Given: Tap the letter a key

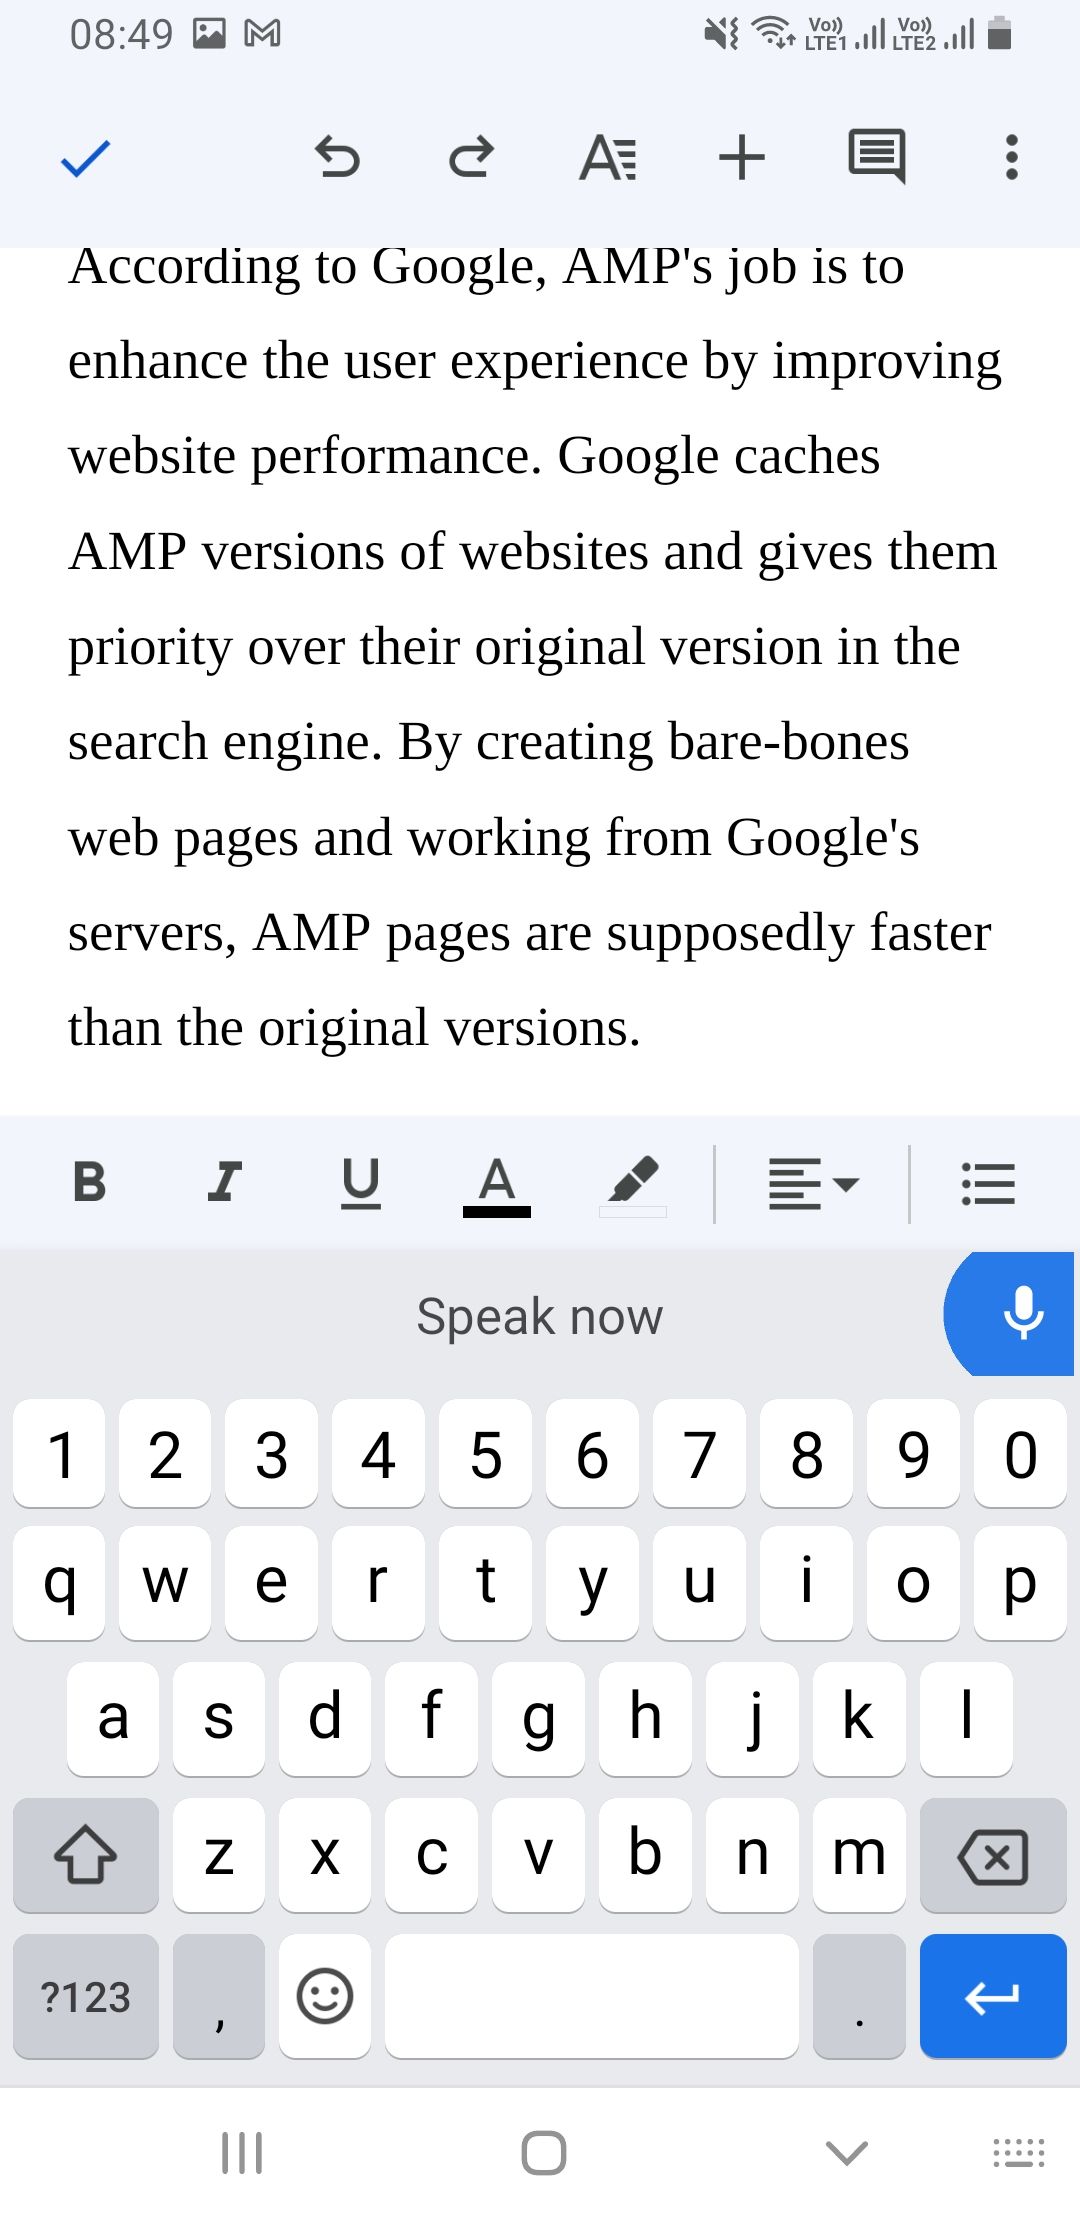Looking at the screenshot, I should pyautogui.click(x=113, y=1719).
